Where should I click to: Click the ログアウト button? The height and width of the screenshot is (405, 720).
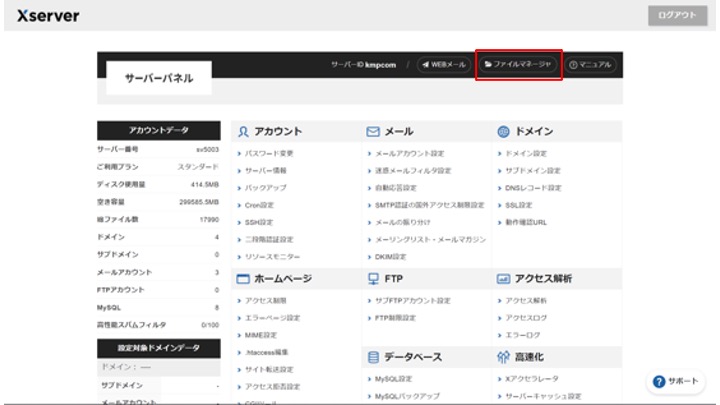coord(677,15)
